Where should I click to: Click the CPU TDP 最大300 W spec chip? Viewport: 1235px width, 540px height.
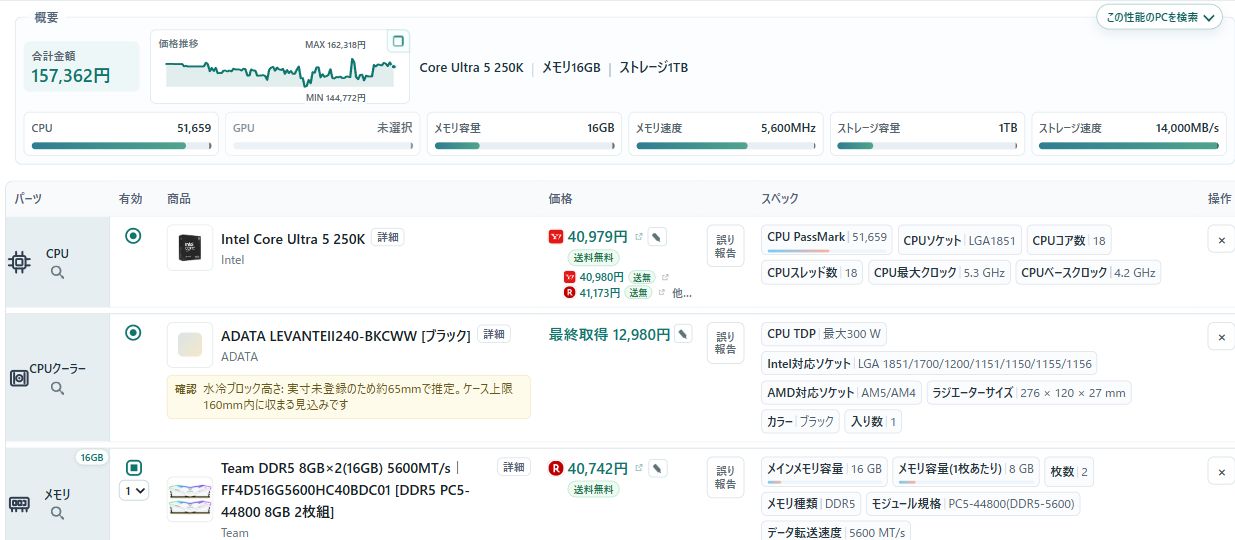[x=824, y=334]
